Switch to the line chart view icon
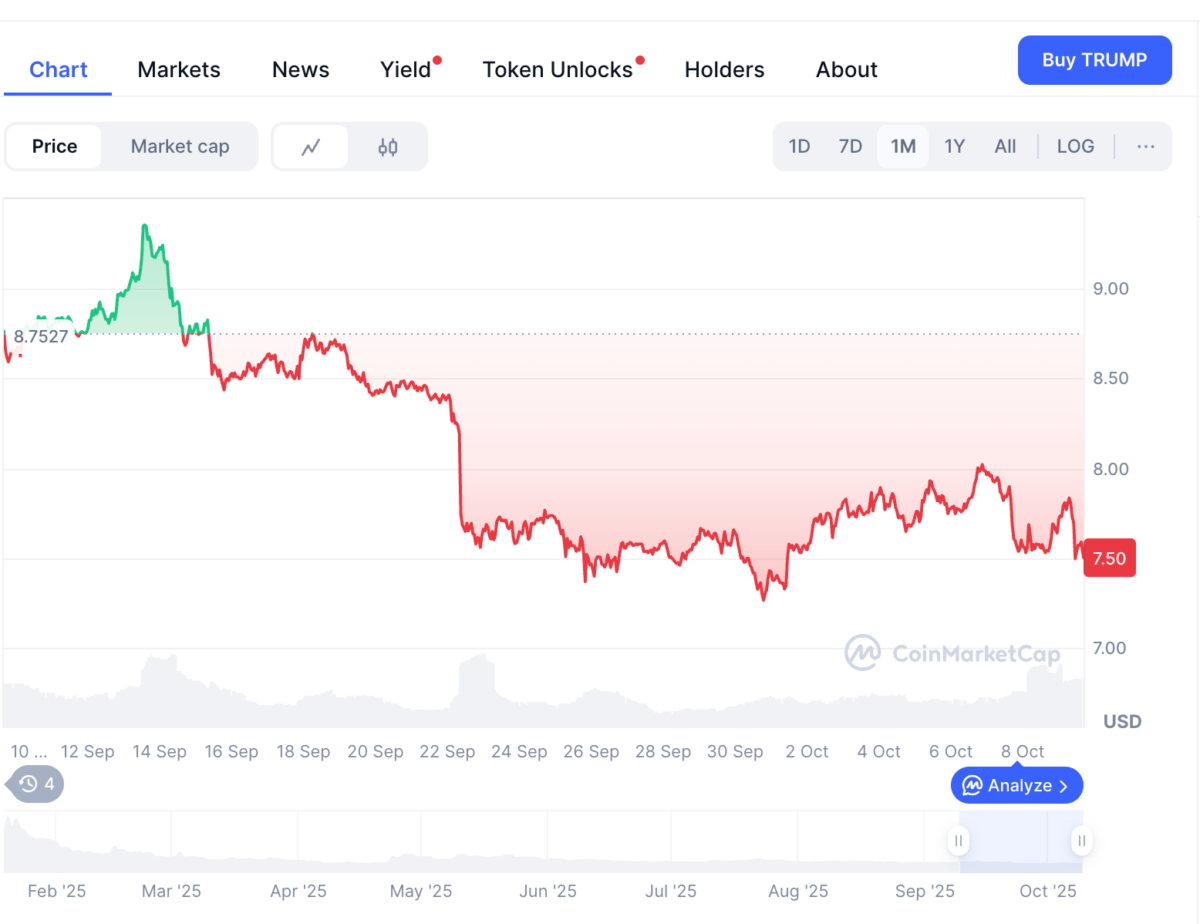Image resolution: width=1200 pixels, height=924 pixels. (311, 147)
